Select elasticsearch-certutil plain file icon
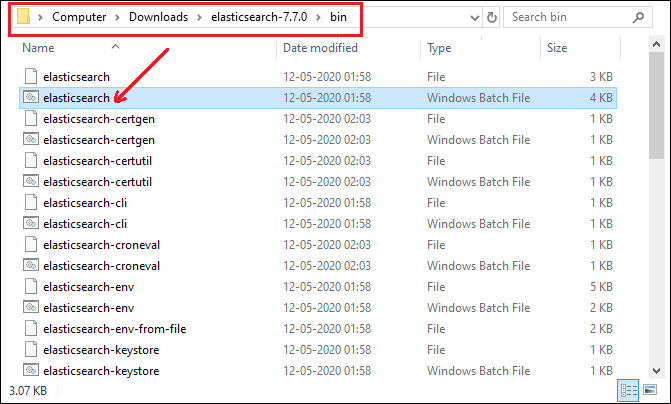The image size is (671, 404). coord(31,160)
